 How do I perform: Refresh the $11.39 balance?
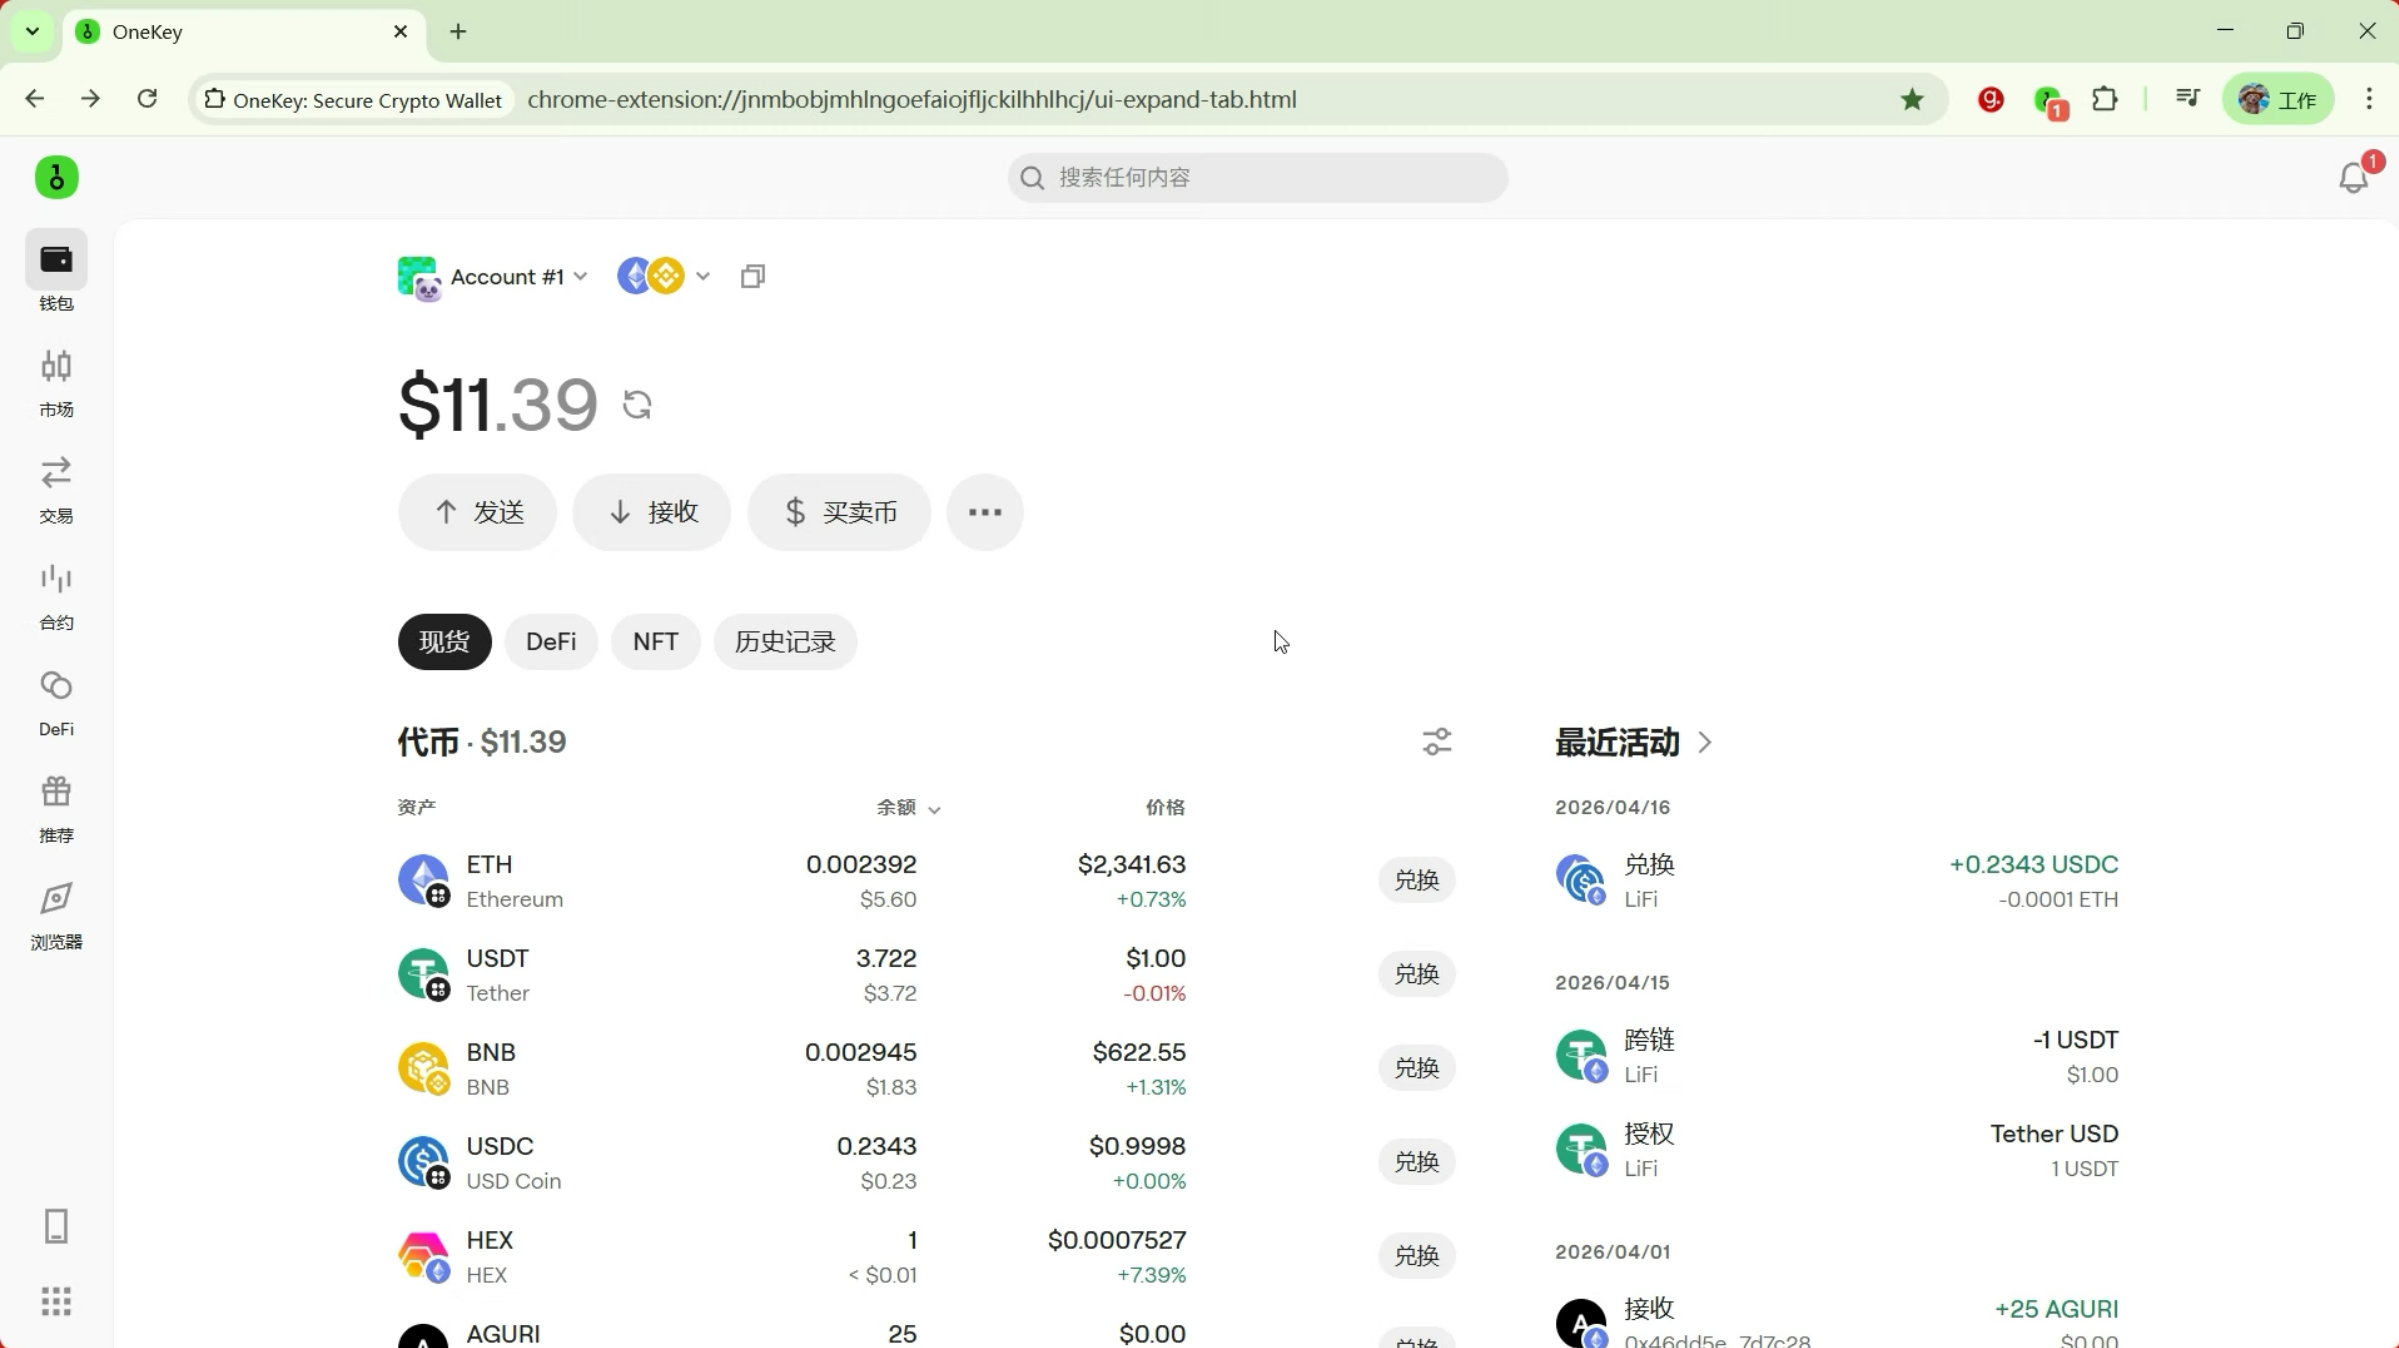637,405
